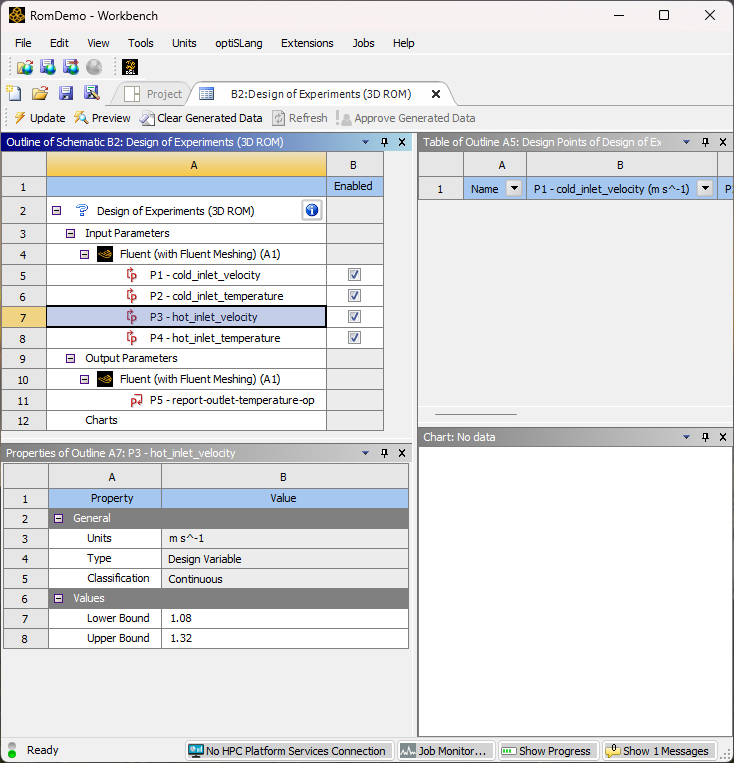Click the New project icon
The height and width of the screenshot is (763, 734).
14,93
